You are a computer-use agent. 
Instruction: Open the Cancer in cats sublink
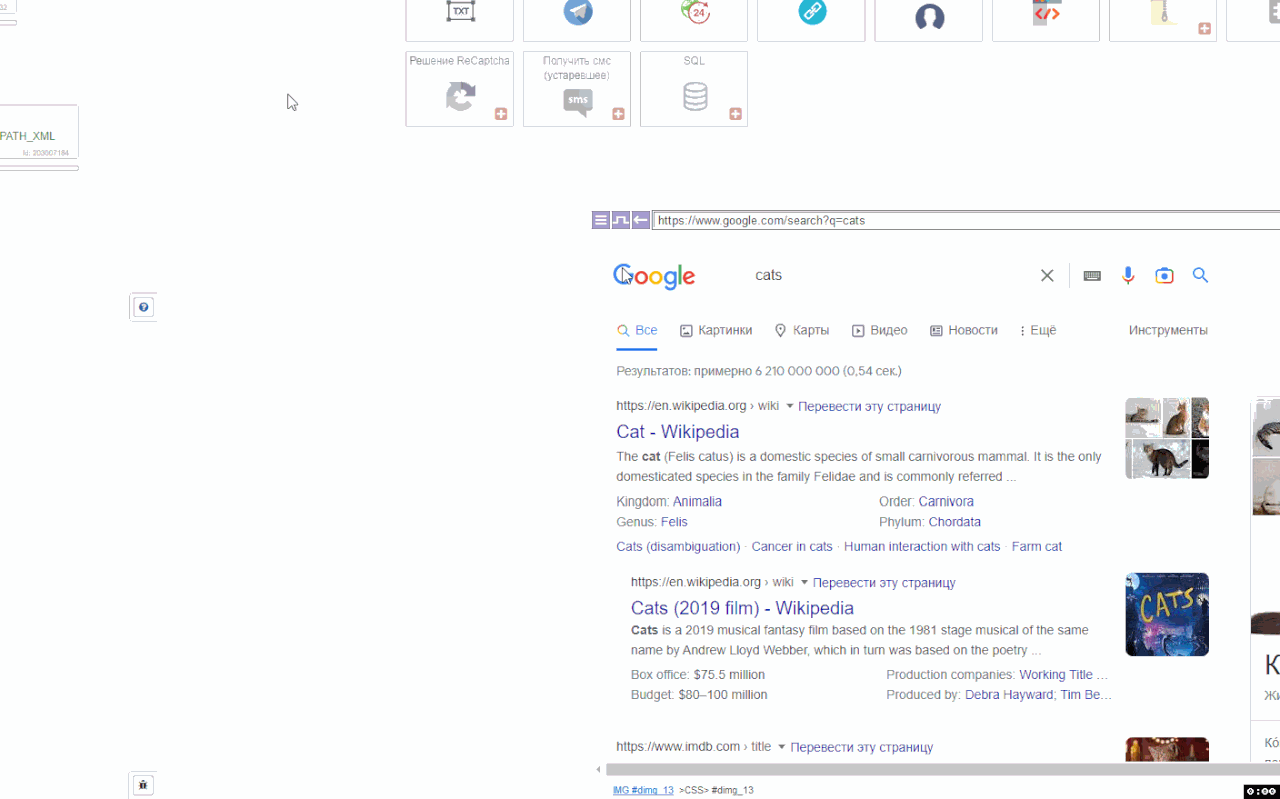792,547
